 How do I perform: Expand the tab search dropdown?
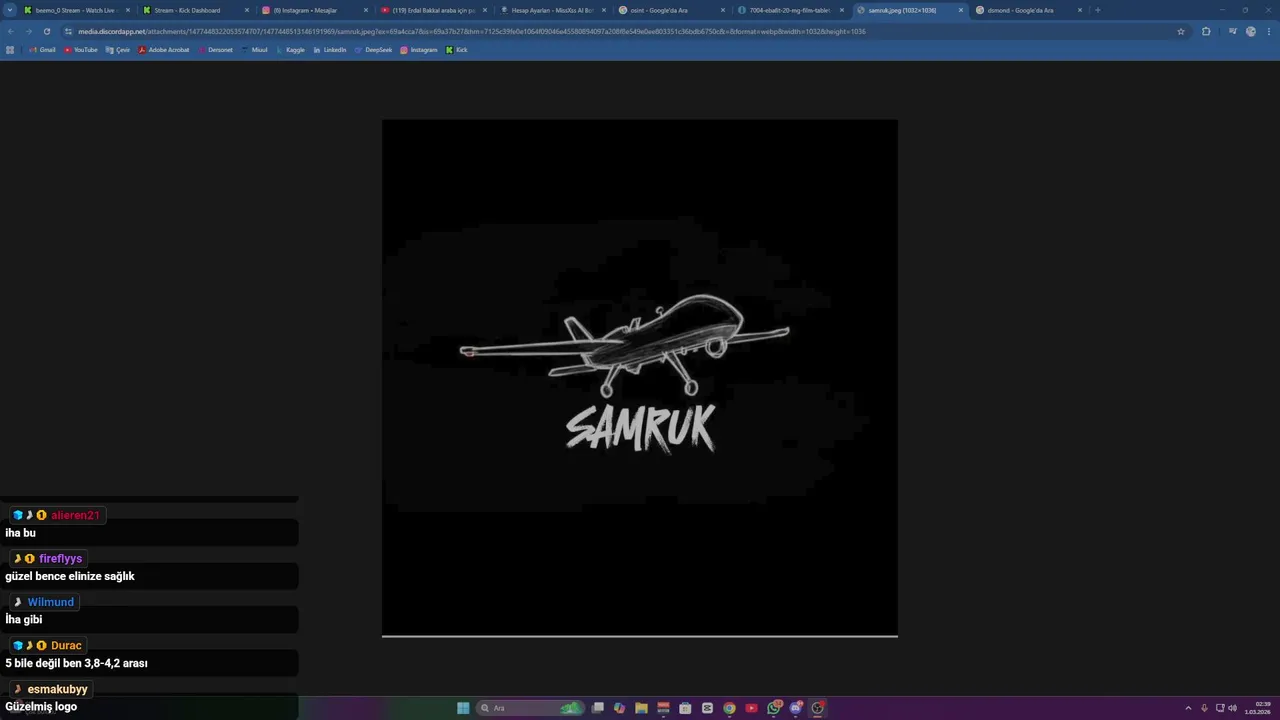click(10, 10)
